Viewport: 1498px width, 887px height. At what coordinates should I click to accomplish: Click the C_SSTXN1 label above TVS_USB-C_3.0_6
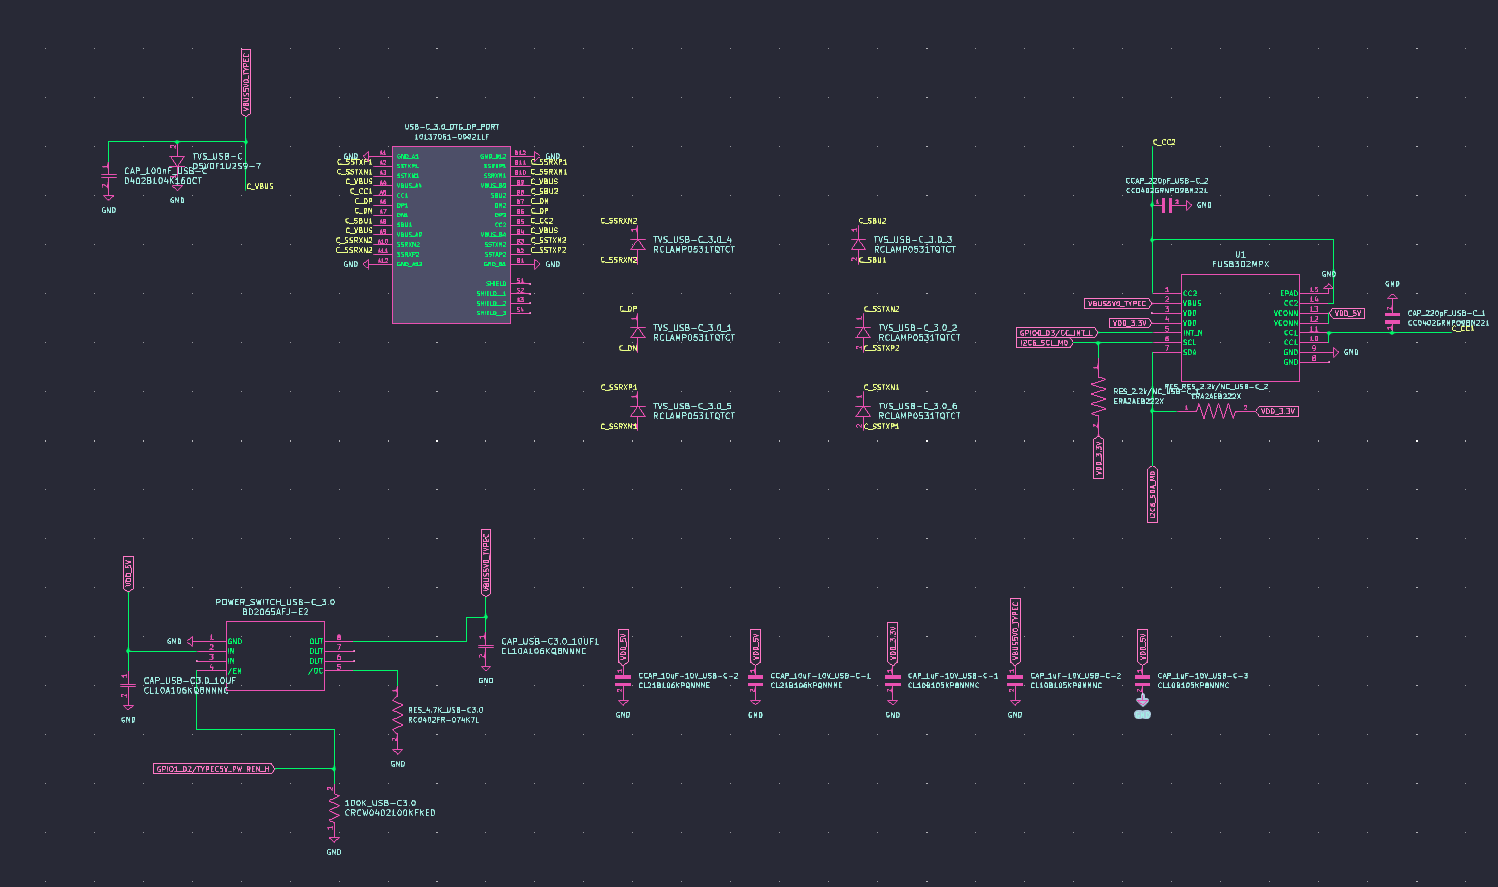[x=881, y=387]
